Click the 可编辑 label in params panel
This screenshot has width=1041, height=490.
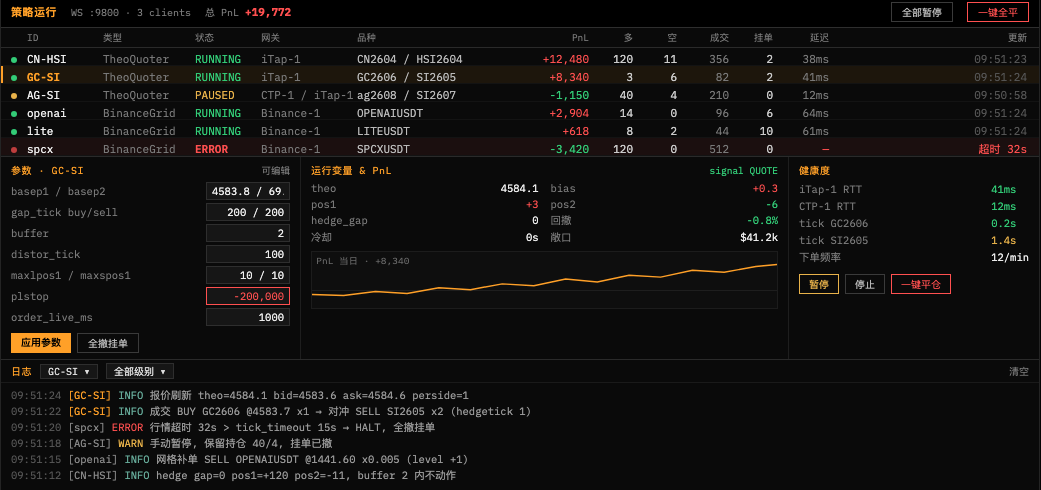click(x=276, y=171)
